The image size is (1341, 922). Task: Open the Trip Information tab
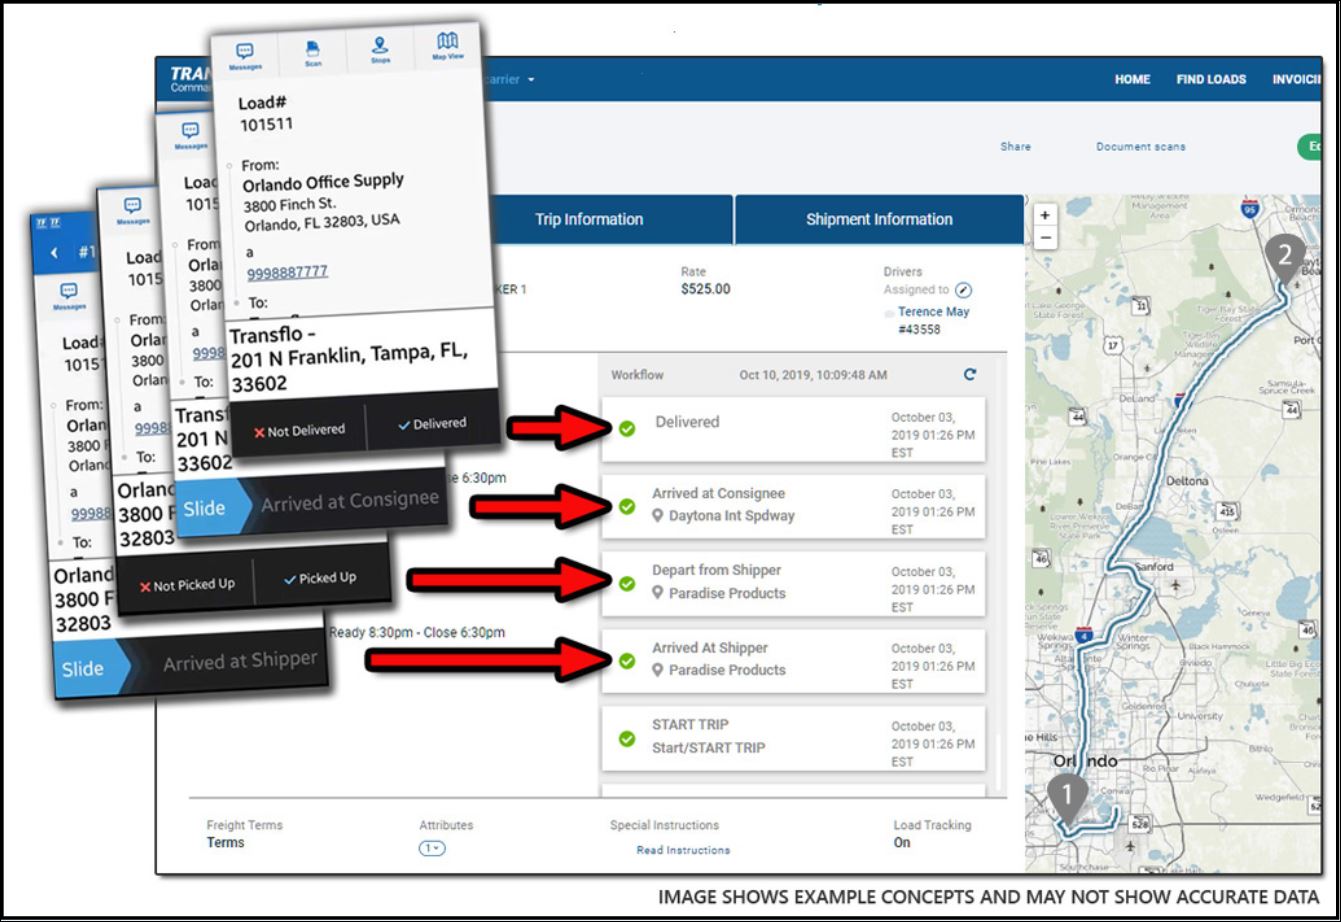point(589,220)
